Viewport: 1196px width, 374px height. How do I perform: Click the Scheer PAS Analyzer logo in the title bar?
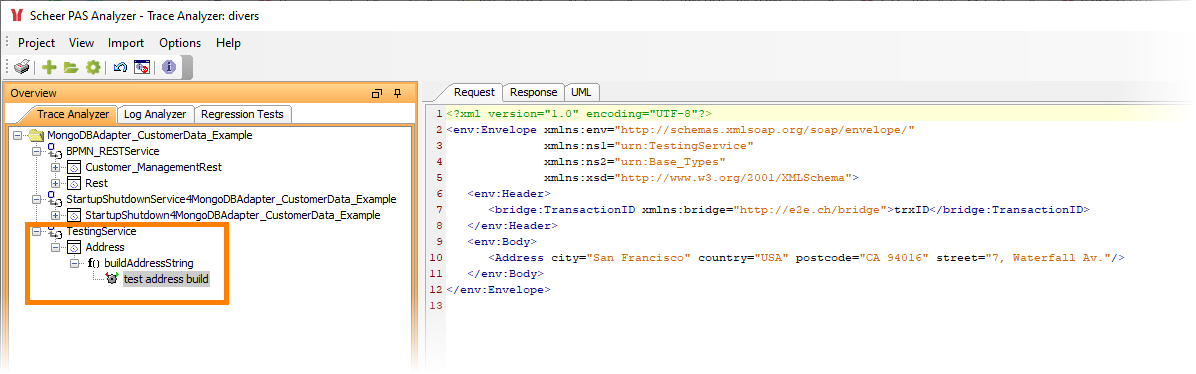pos(16,15)
